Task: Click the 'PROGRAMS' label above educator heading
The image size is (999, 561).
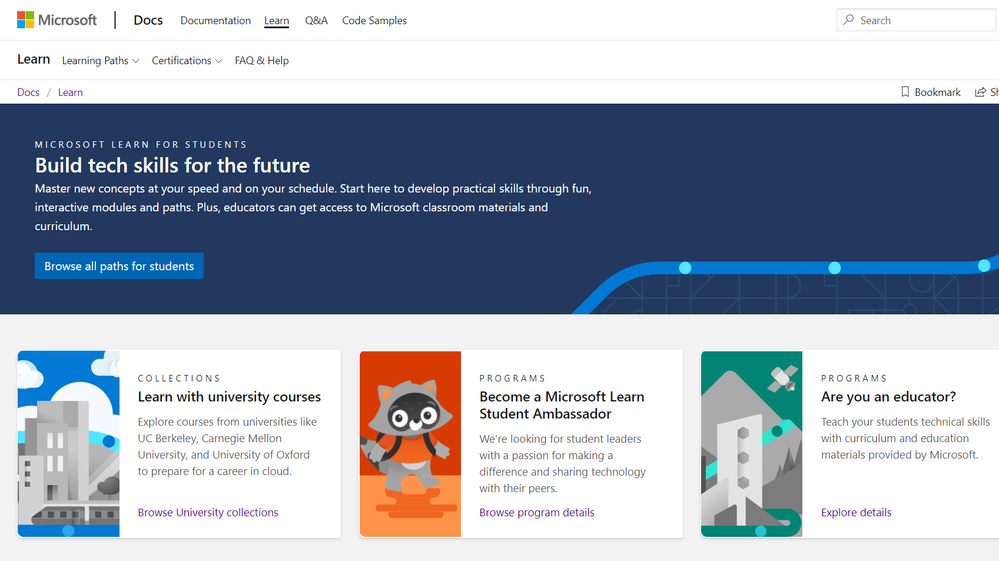Action: [x=854, y=378]
